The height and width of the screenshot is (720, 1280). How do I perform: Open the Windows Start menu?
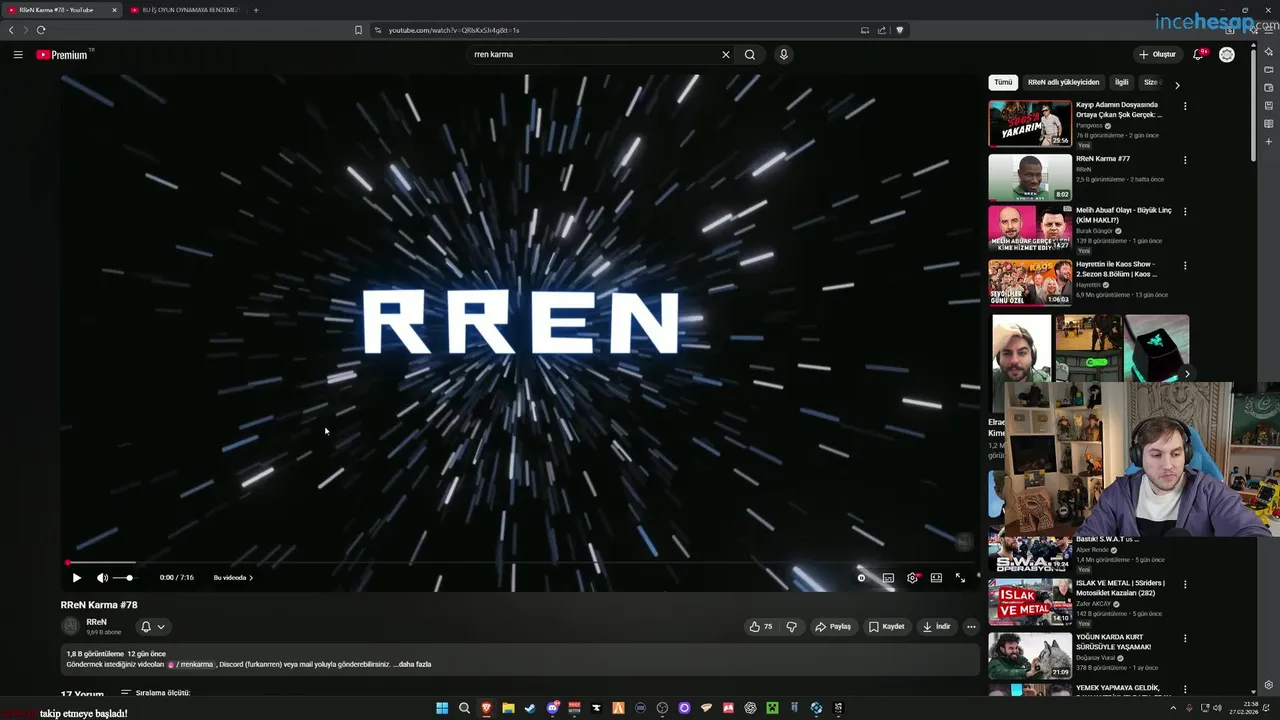click(442, 708)
